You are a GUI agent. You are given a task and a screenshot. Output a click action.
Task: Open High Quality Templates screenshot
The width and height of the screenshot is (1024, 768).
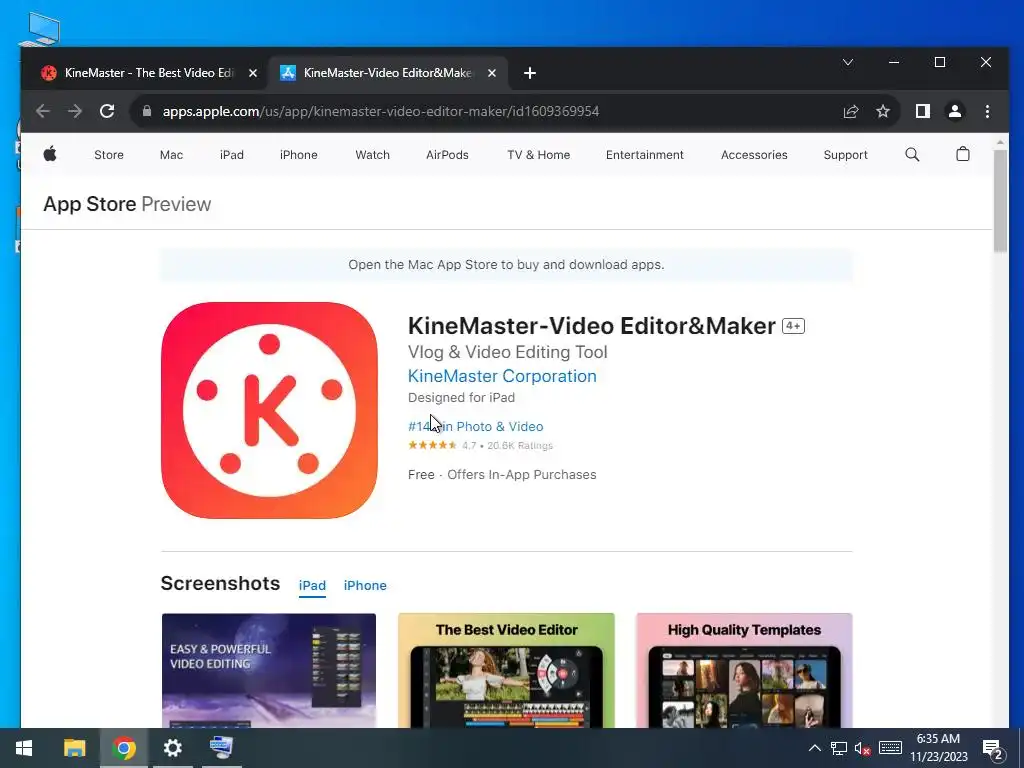point(744,670)
